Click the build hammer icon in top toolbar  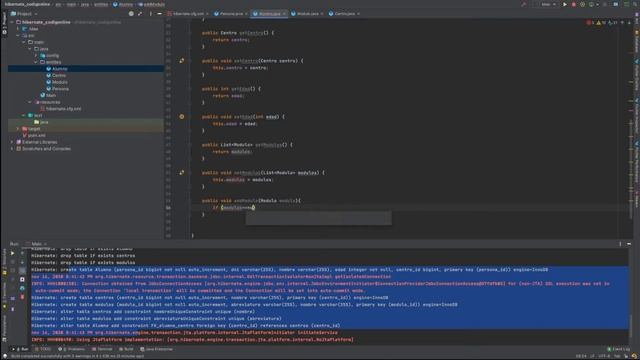click(x=524, y=4)
